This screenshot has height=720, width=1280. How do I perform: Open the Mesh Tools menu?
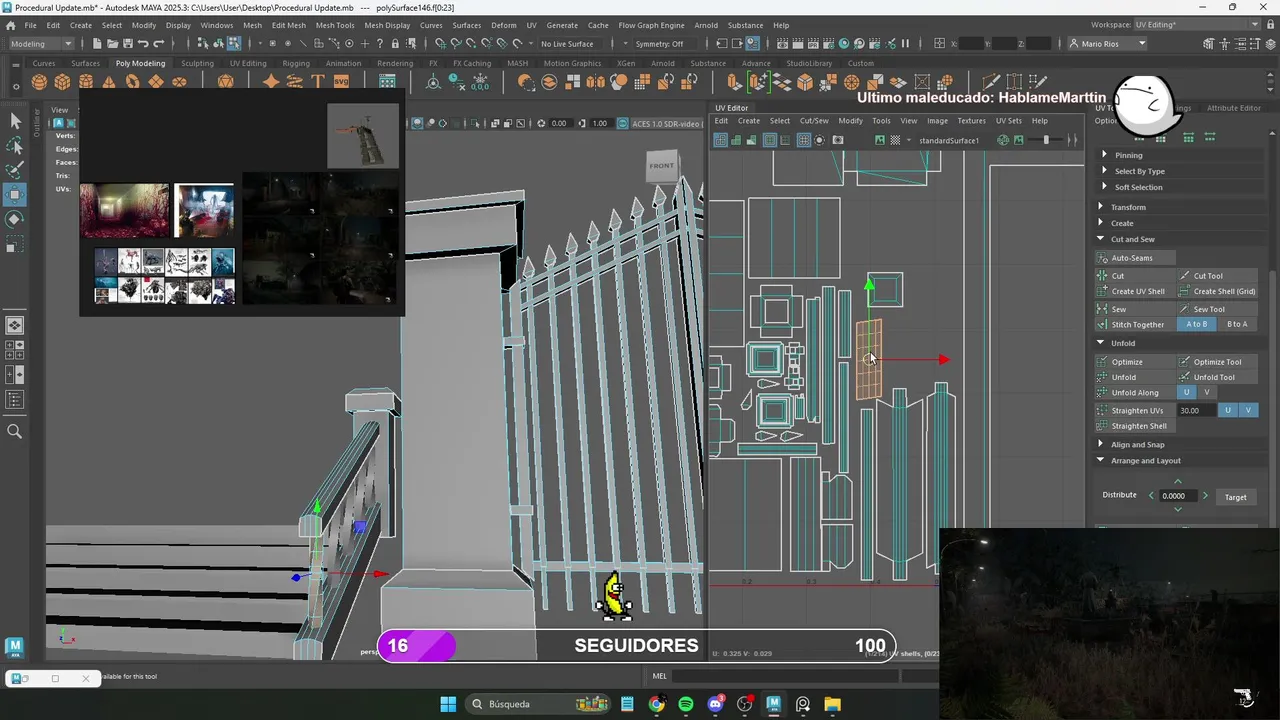point(335,25)
